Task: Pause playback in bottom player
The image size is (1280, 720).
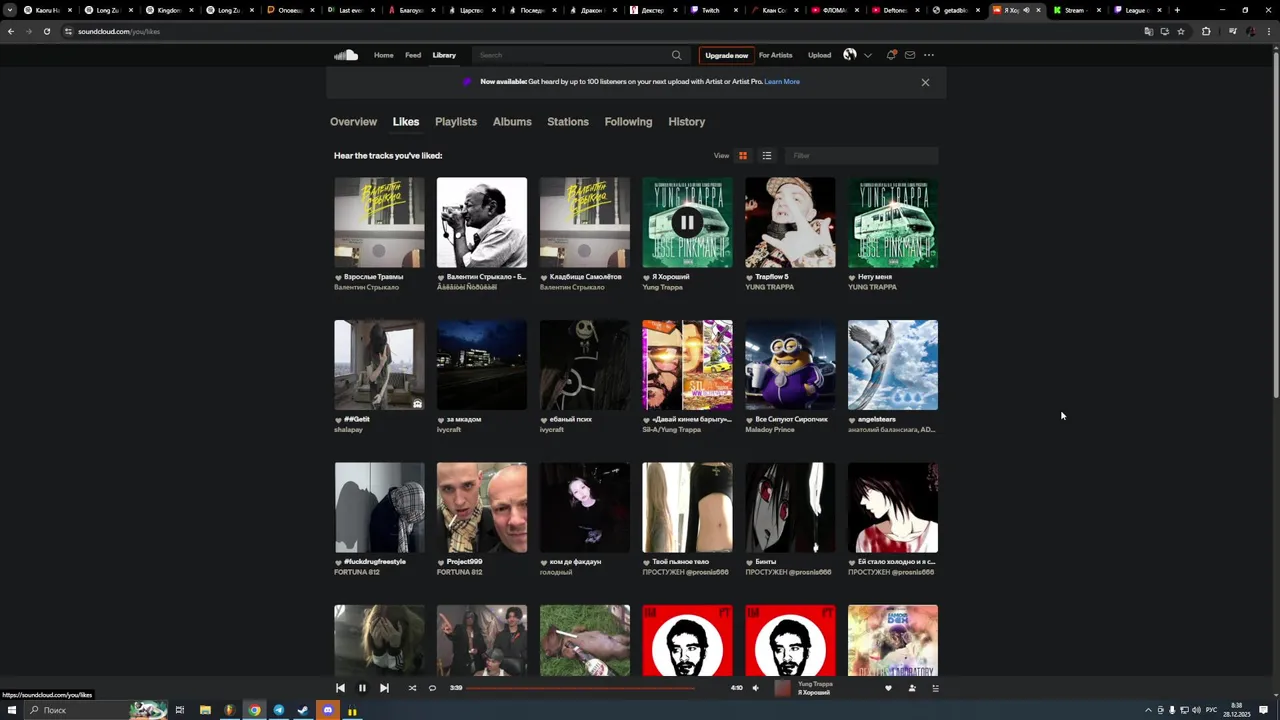Action: pos(362,688)
